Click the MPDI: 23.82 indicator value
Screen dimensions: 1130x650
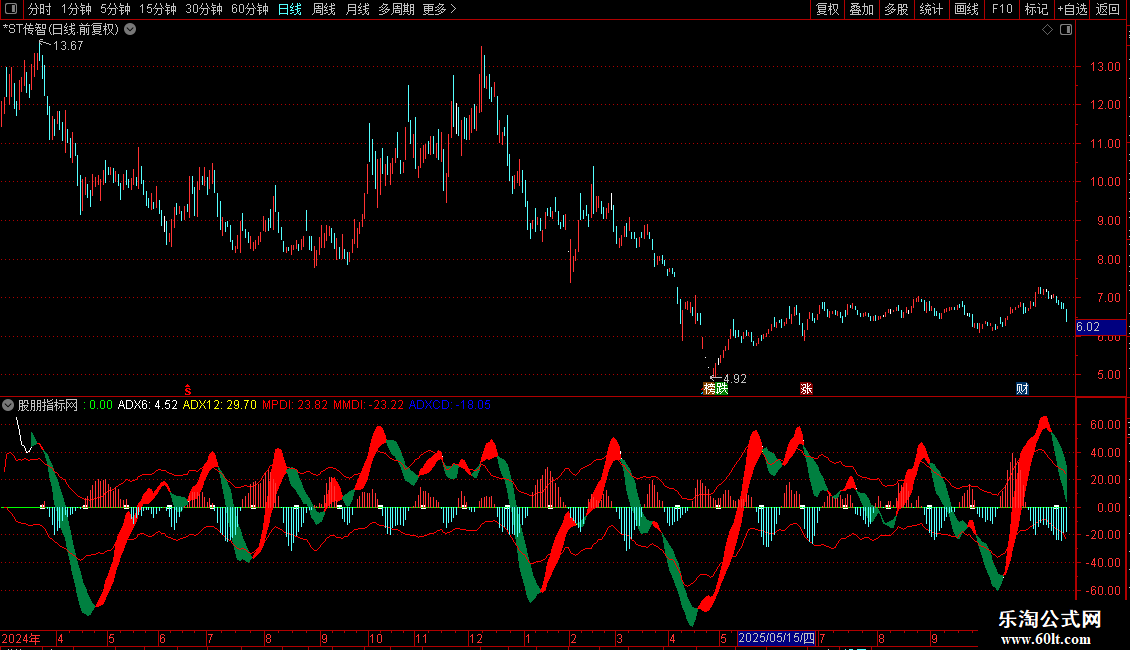[295, 405]
